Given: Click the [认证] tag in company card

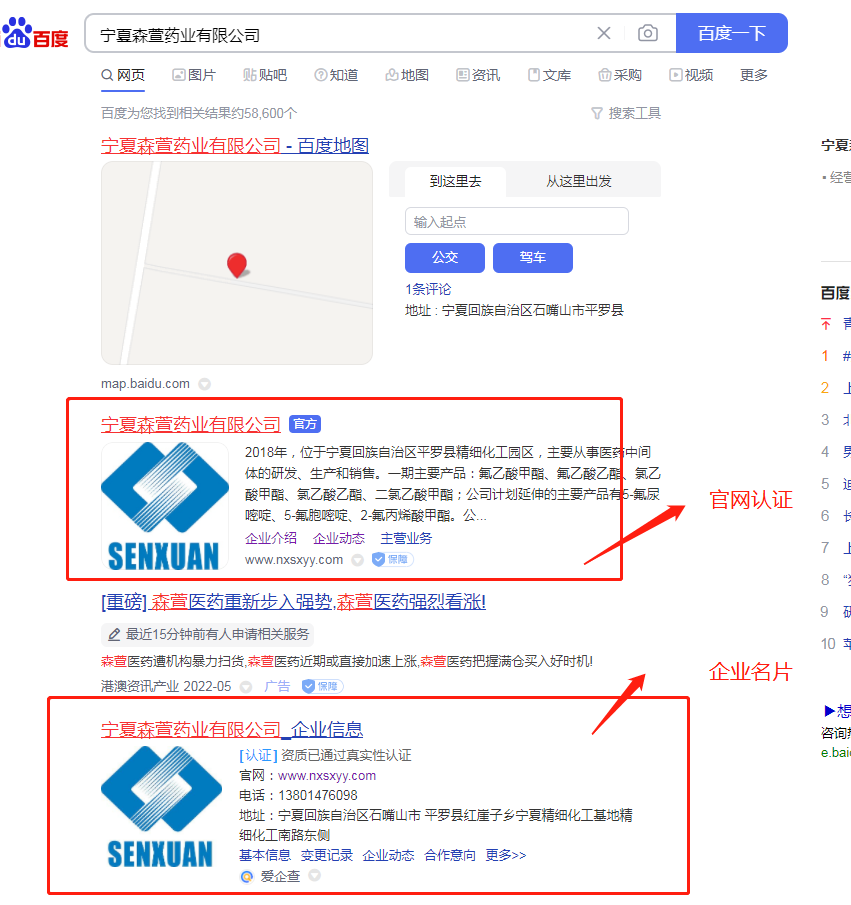Looking at the screenshot, I should pos(258,756).
